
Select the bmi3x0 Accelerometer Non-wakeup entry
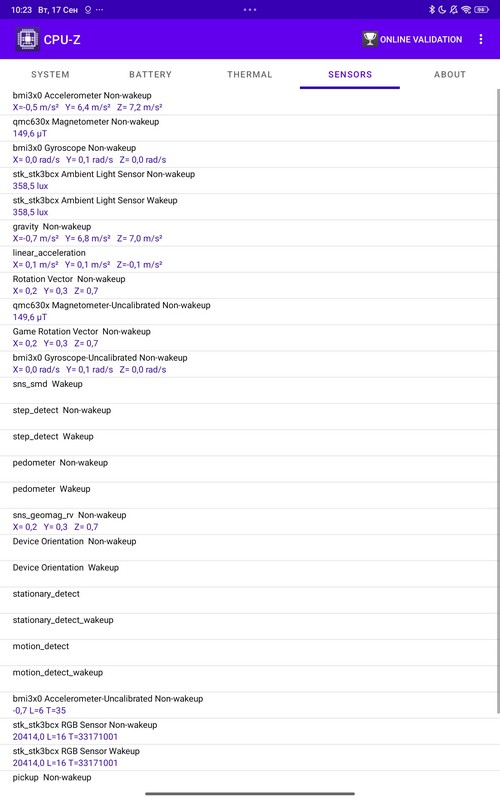(248, 102)
